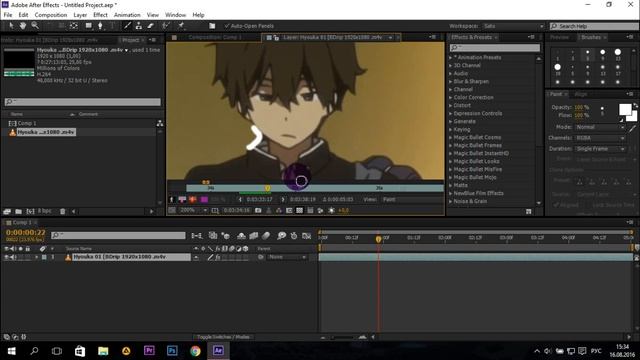Screen dimensions: 640x360
Task: Select the Clone Stamp tool
Action: click(139, 26)
